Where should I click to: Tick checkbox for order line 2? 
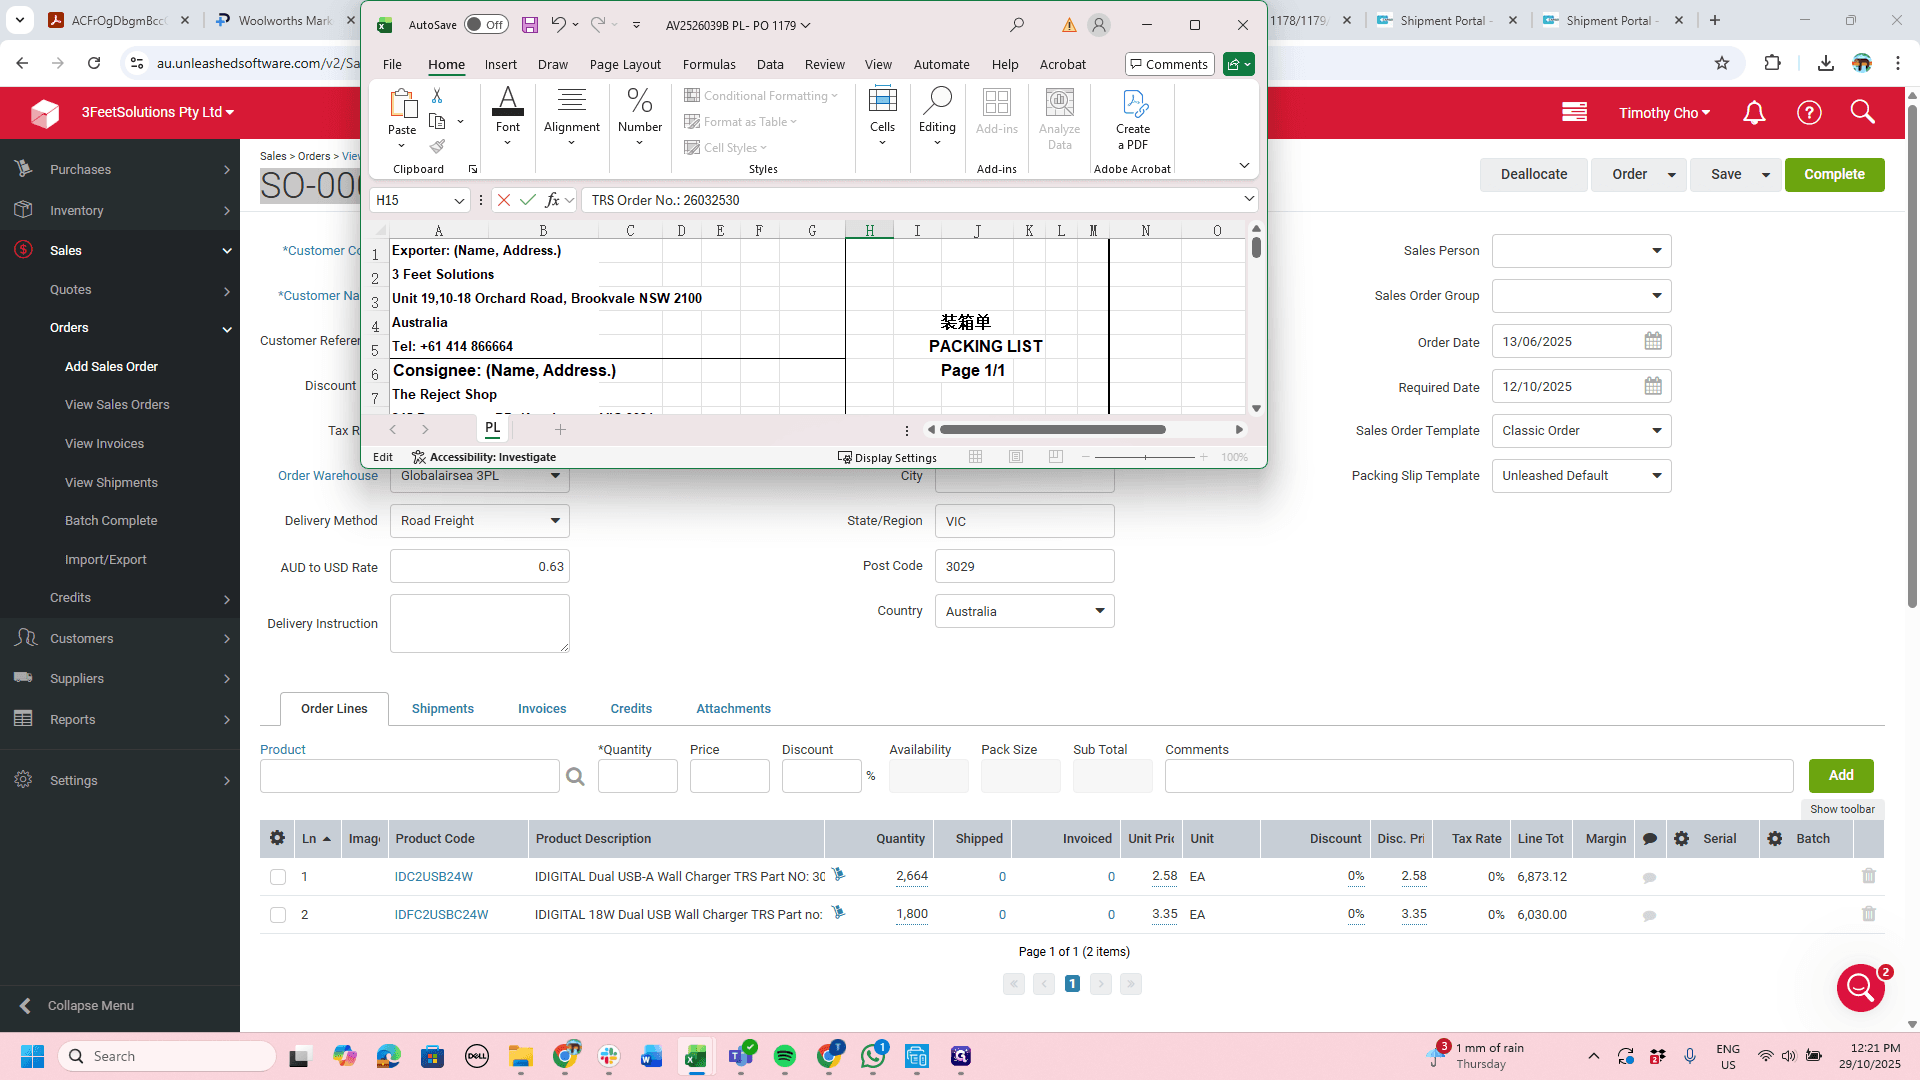tap(278, 915)
